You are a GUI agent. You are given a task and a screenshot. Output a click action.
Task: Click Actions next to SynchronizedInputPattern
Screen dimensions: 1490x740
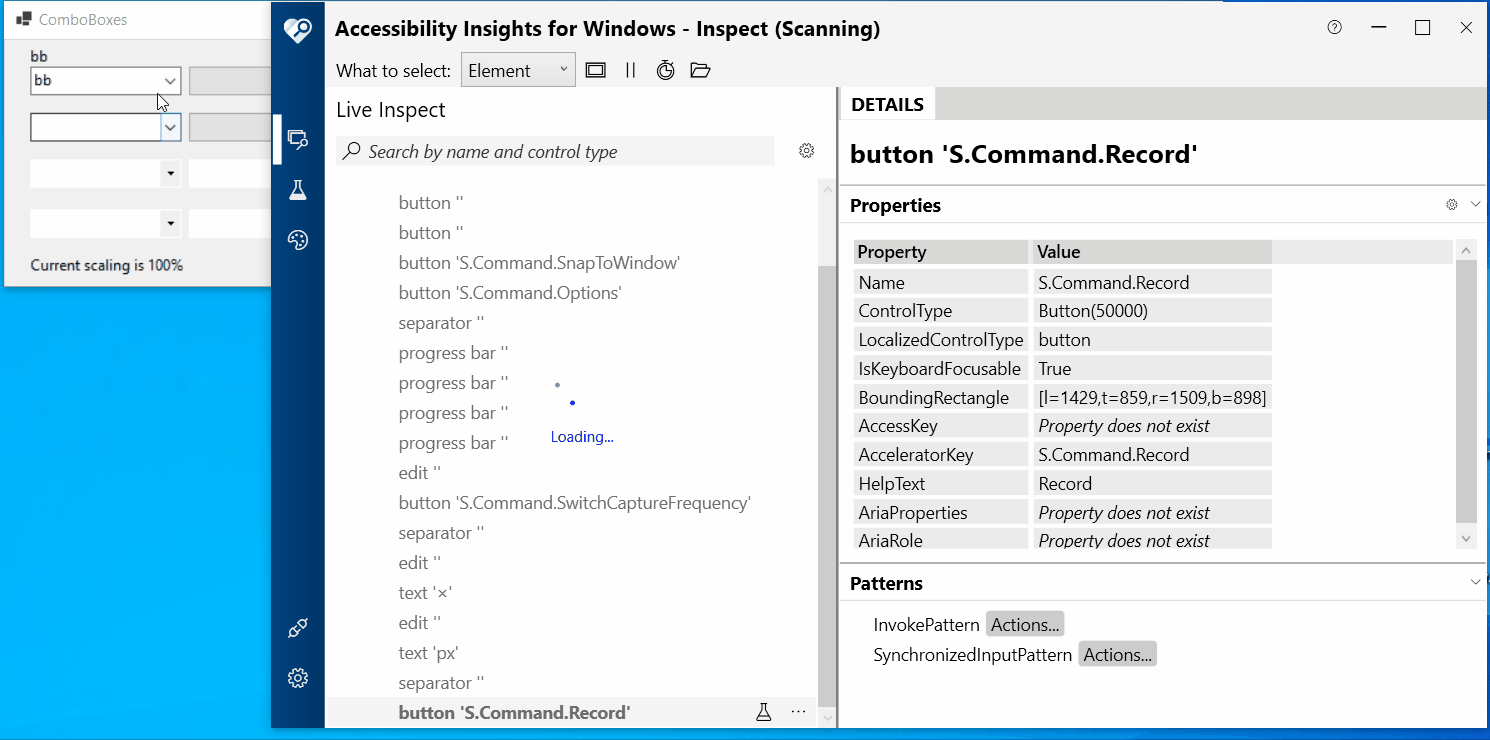click(1117, 653)
